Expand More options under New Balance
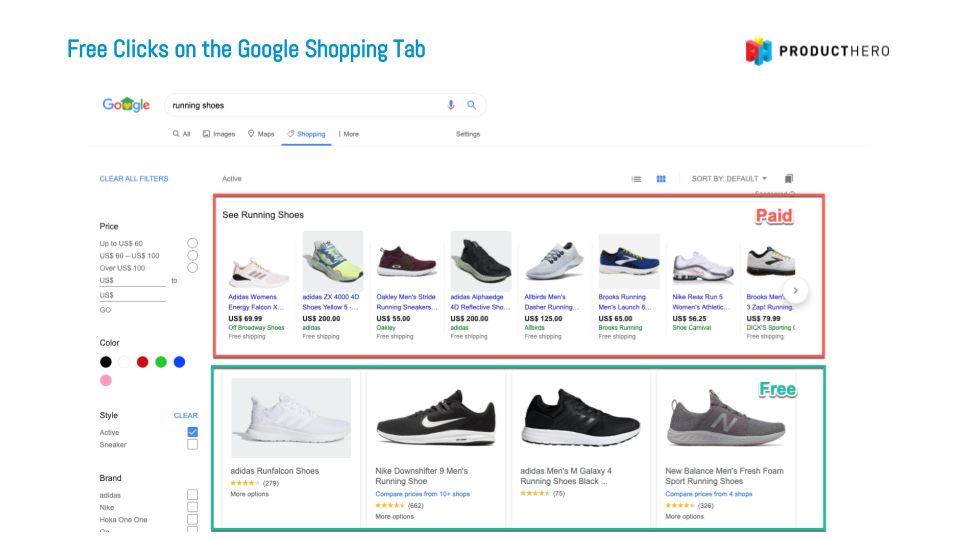This screenshot has height=540, width=960. 684,517
